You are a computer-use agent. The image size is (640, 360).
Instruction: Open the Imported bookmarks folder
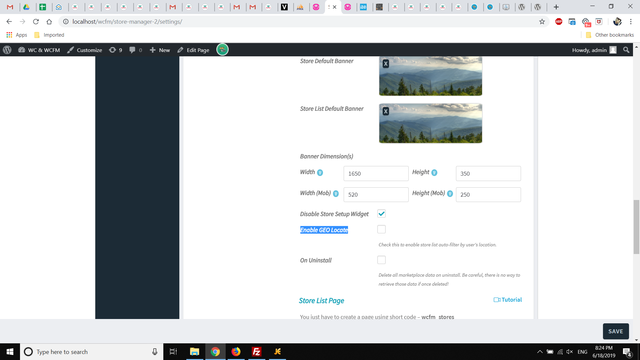tap(49, 35)
